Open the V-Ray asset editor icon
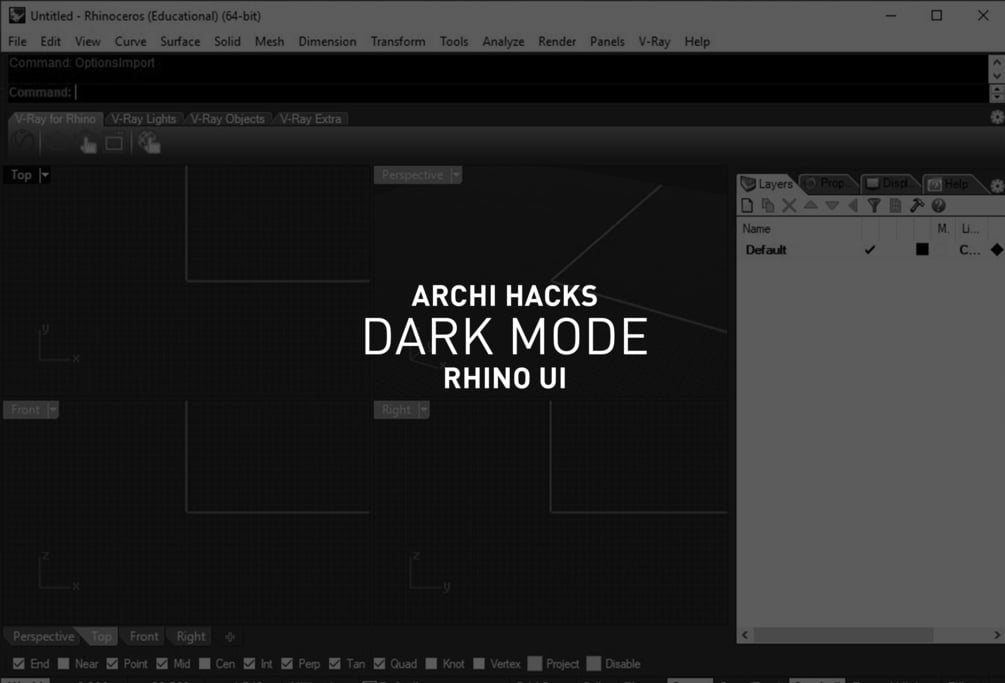 (23, 142)
